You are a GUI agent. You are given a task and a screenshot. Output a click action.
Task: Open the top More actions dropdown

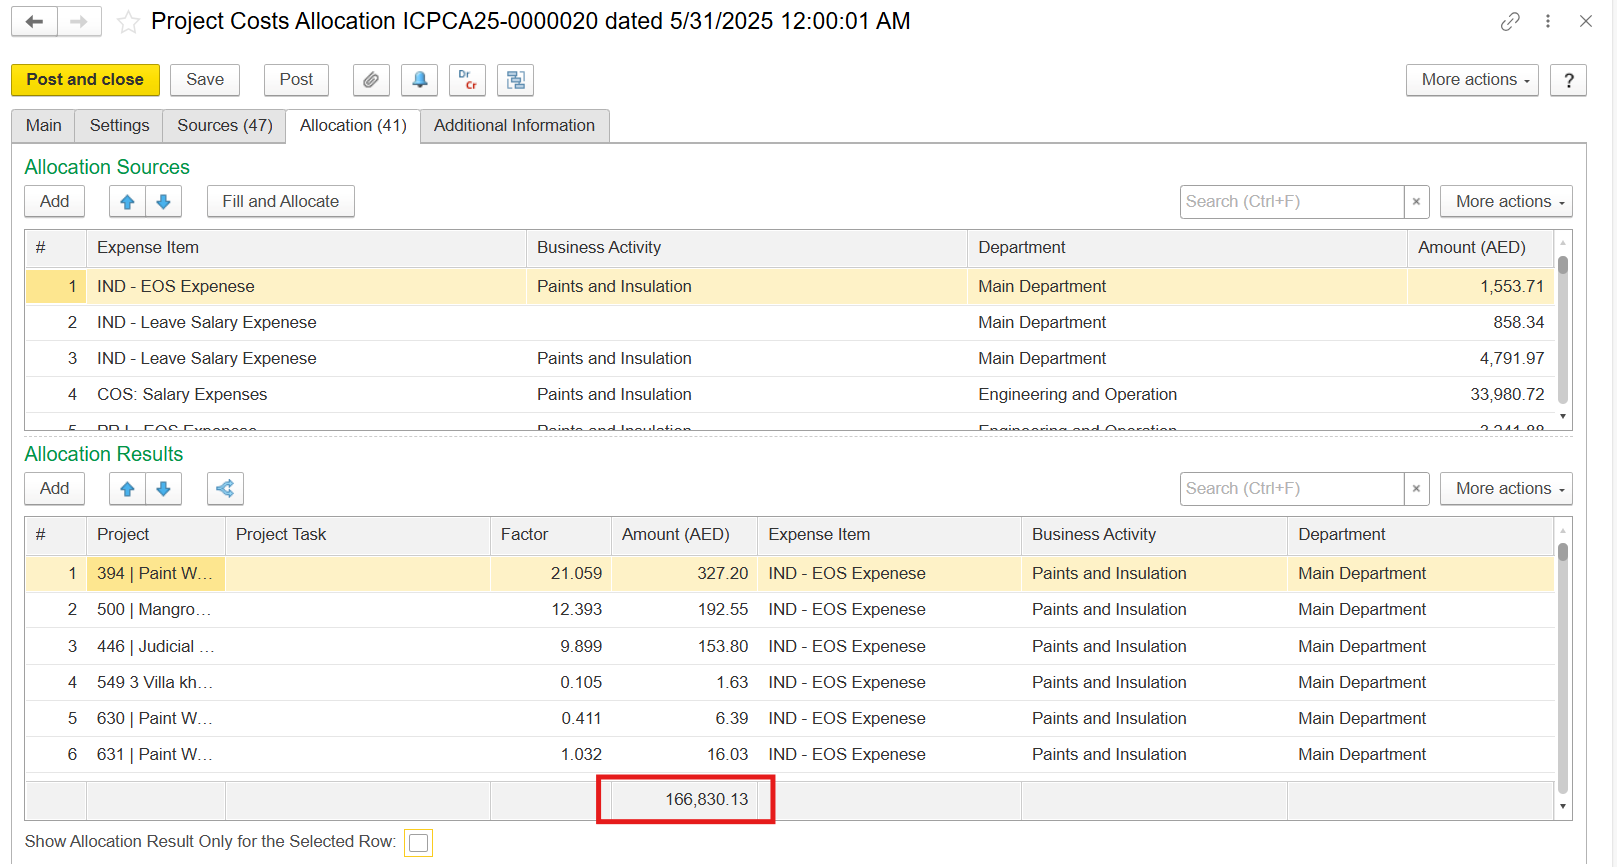click(x=1472, y=80)
